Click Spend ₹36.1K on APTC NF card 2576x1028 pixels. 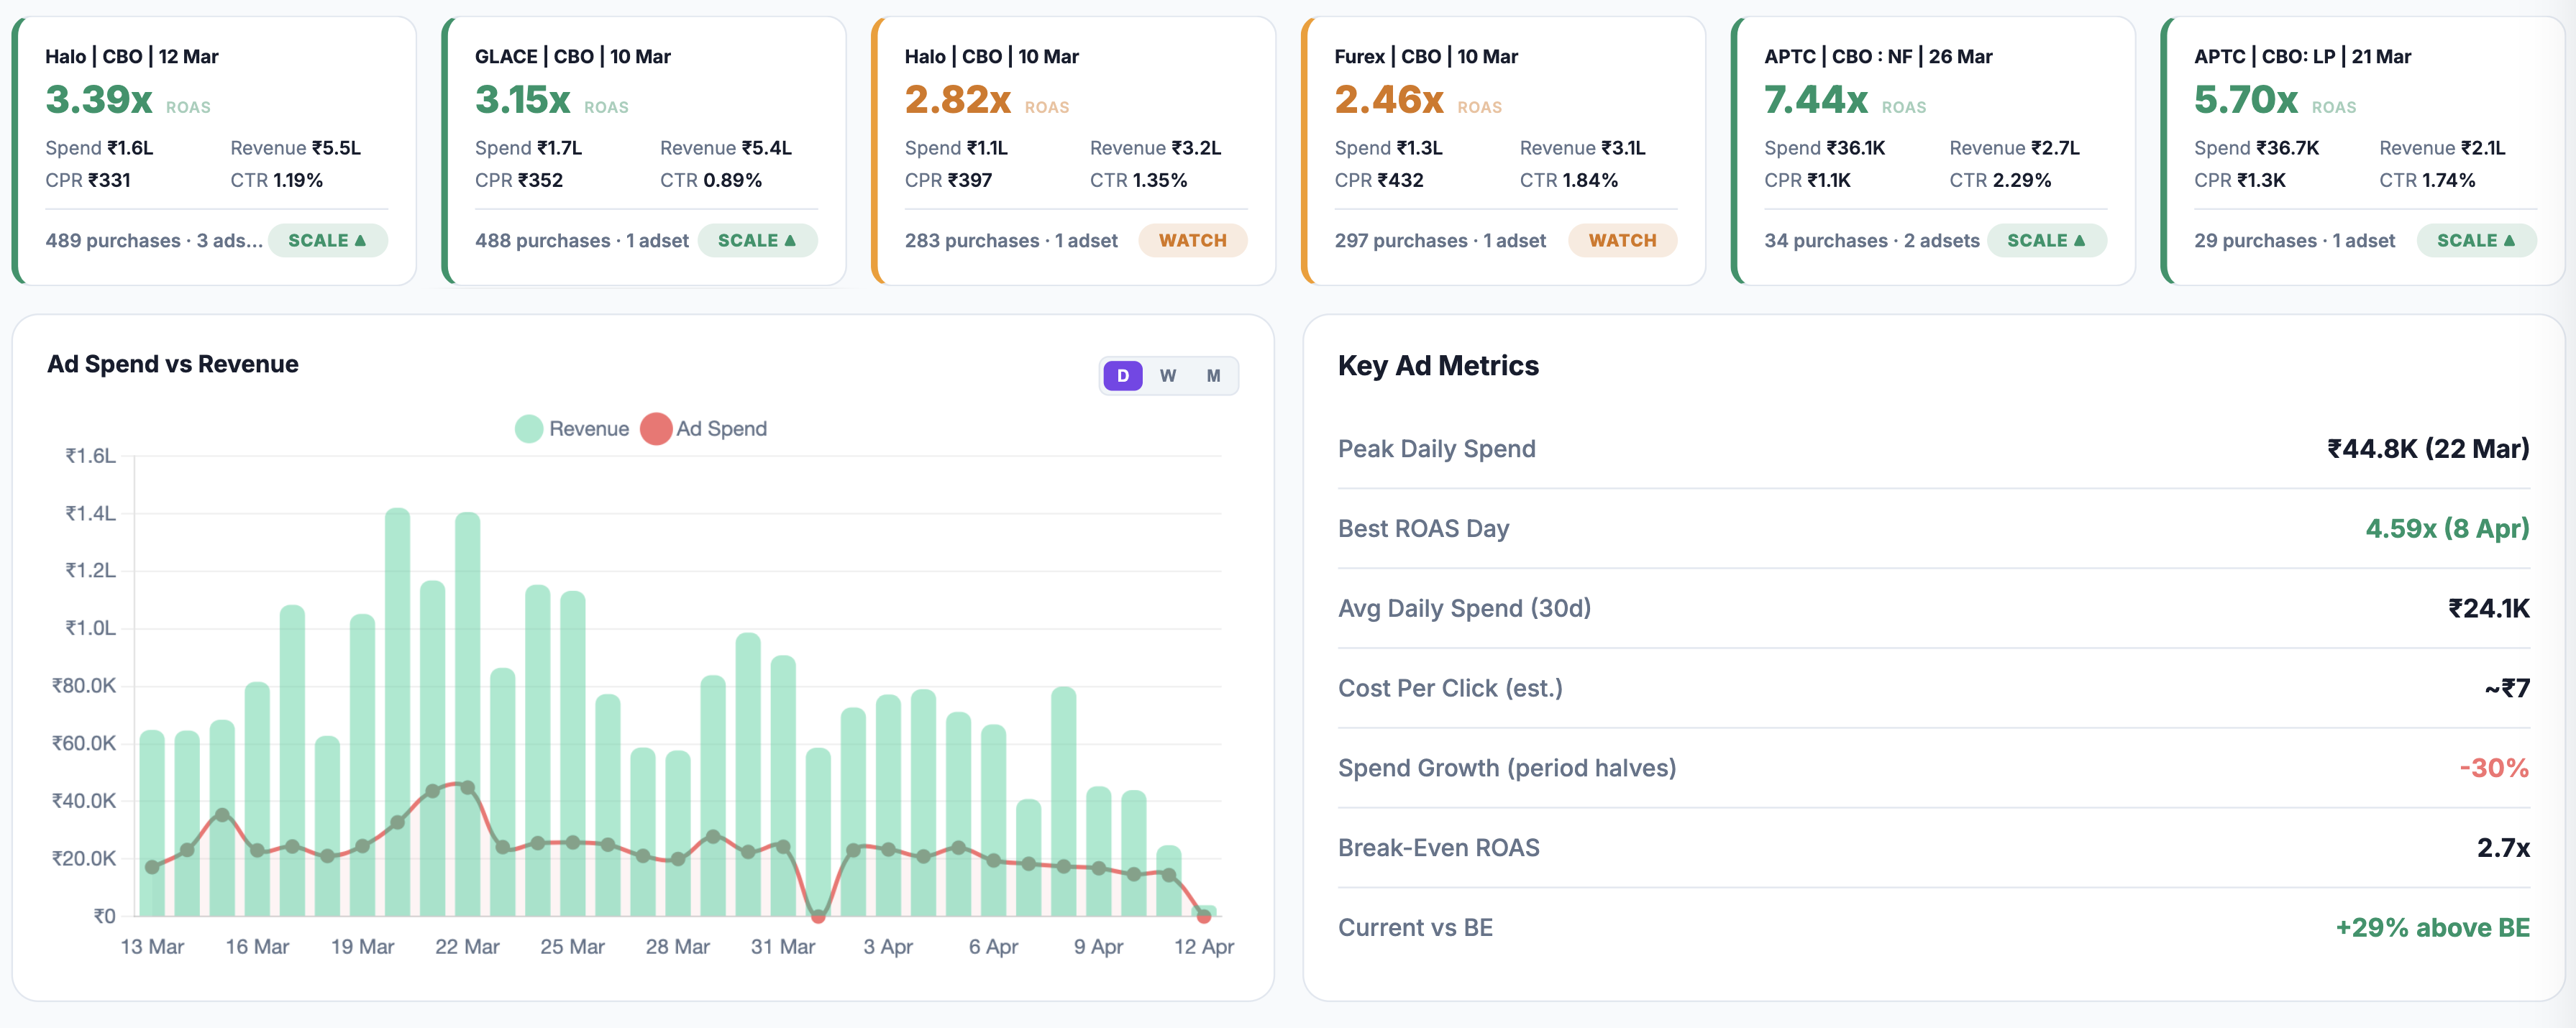1825,148
